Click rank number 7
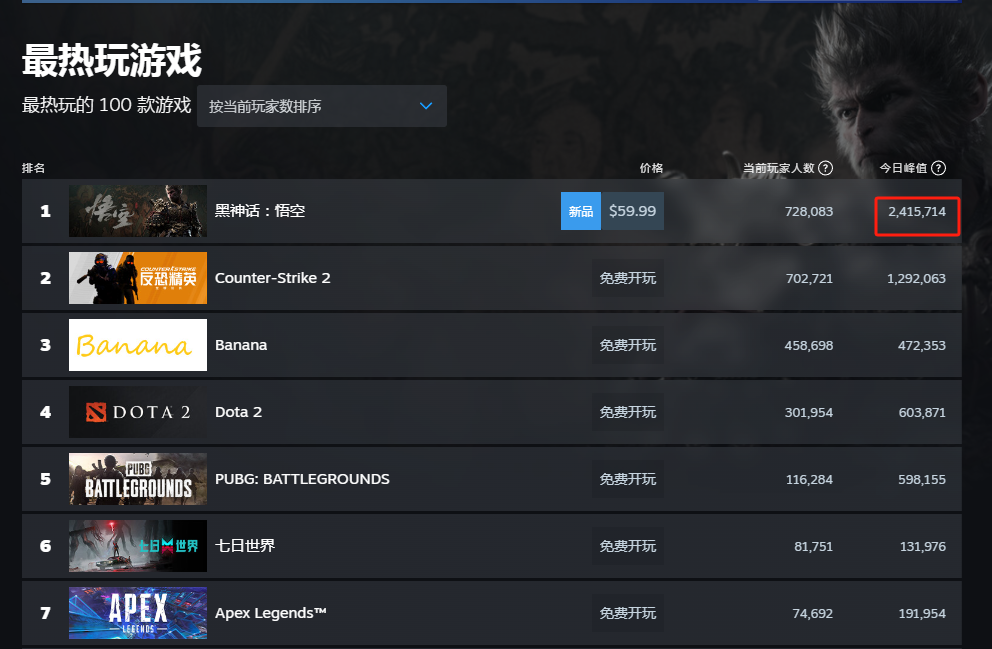Viewport: 992px width, 649px height. click(x=46, y=614)
